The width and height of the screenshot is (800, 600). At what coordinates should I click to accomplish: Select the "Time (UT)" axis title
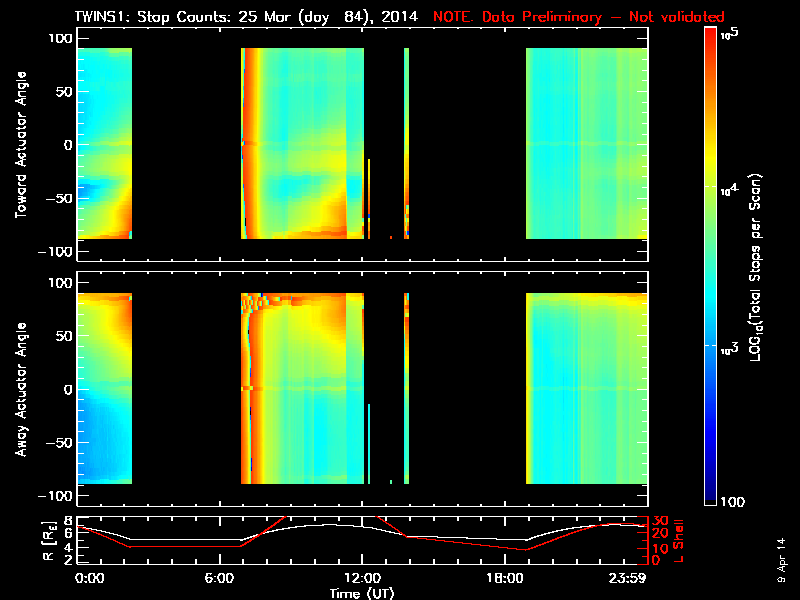(x=362, y=593)
